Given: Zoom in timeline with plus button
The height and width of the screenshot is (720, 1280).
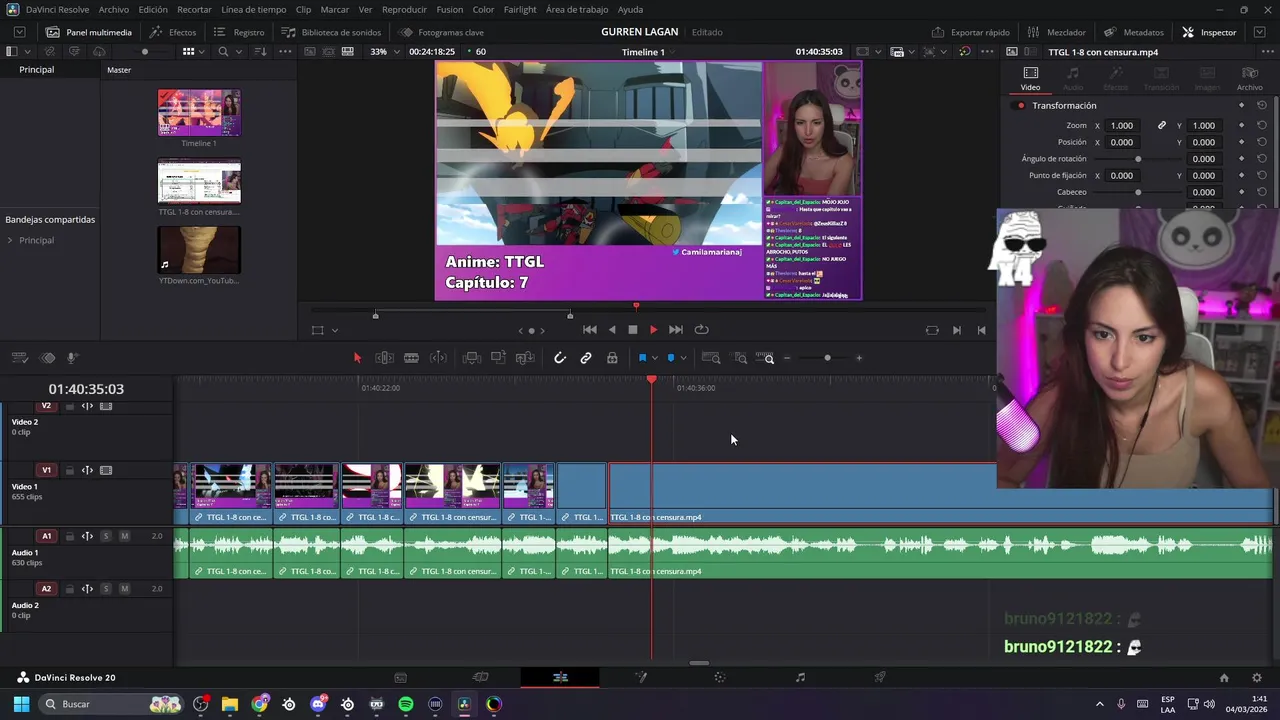Looking at the screenshot, I should click(859, 358).
